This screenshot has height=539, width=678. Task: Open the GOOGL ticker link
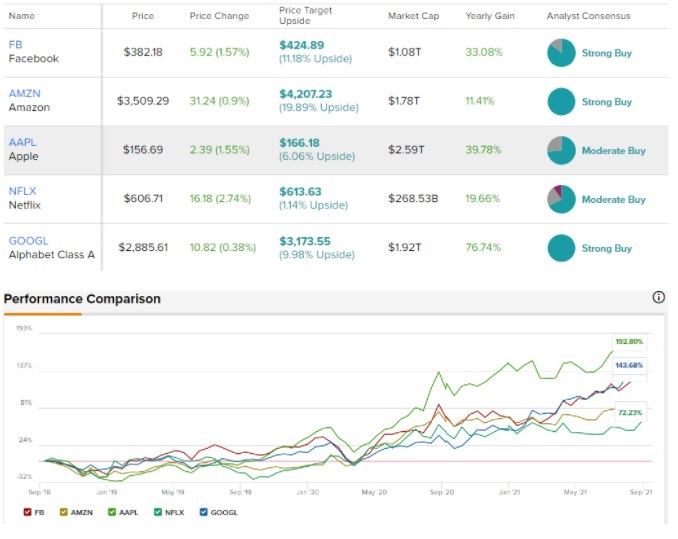(x=29, y=241)
